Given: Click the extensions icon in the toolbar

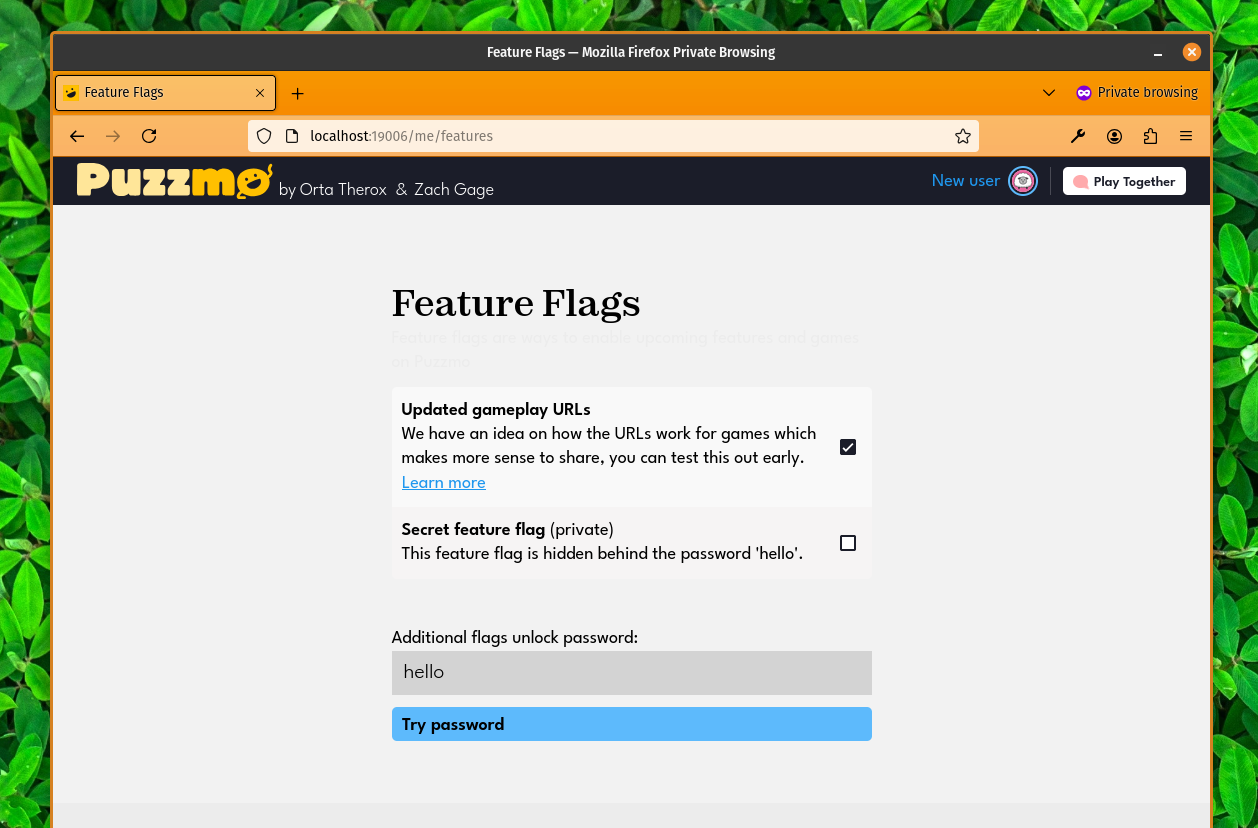Looking at the screenshot, I should [x=1150, y=136].
